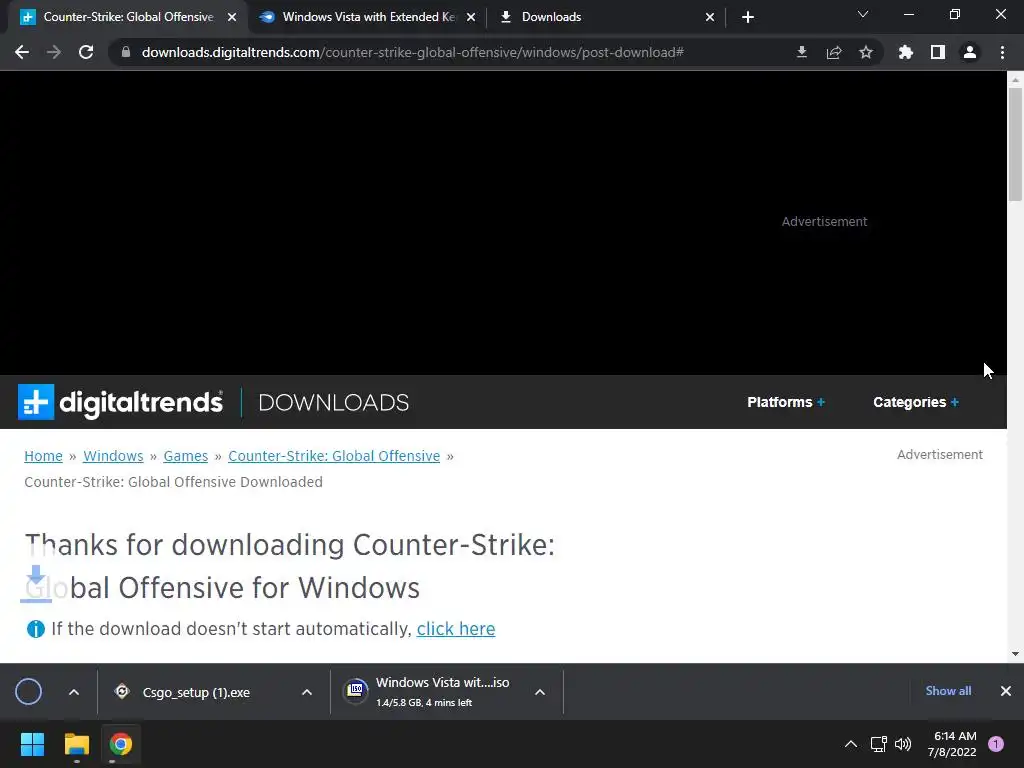Bookmark this page with the star icon
The width and height of the screenshot is (1024, 768).
(x=865, y=52)
